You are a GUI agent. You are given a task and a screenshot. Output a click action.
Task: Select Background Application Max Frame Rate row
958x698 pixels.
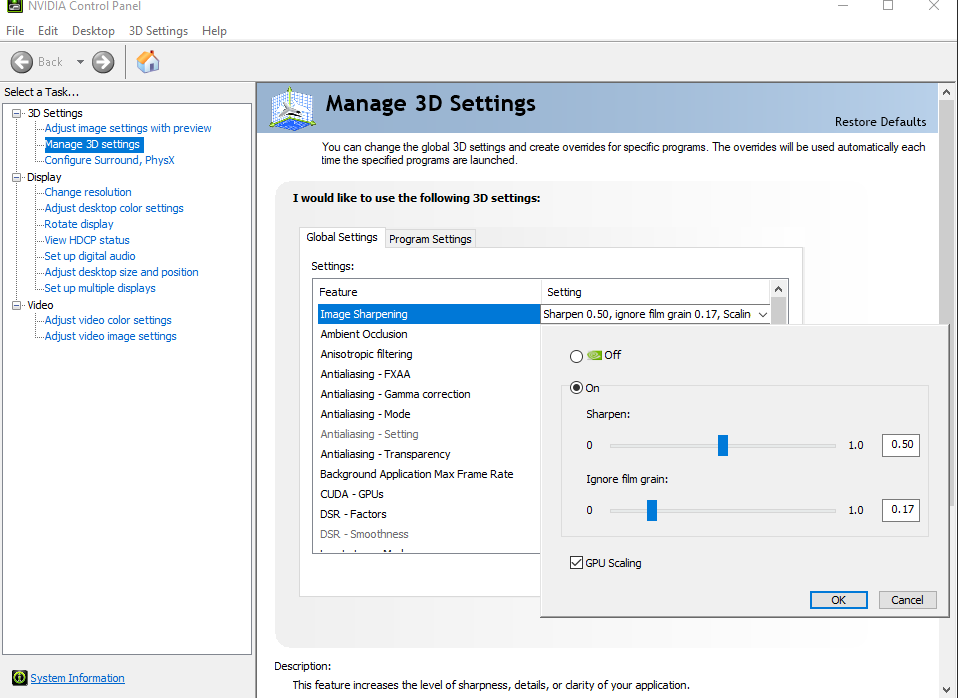pos(429,474)
